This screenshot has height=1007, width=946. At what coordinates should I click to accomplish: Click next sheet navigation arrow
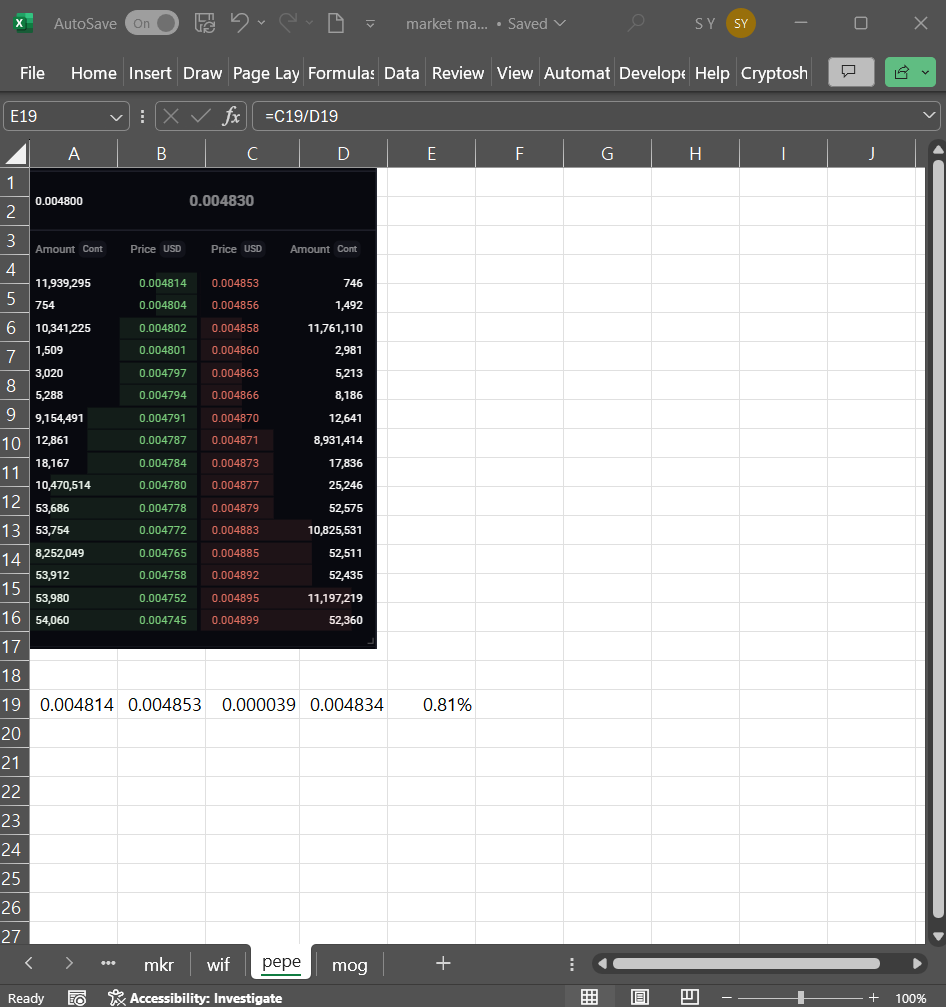[69, 963]
